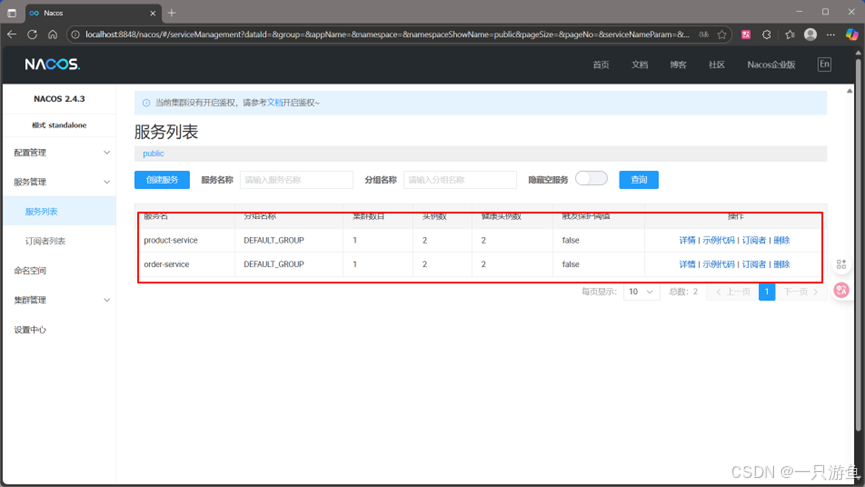Focus the 分组名称 input field
The height and width of the screenshot is (487, 865).
460,180
